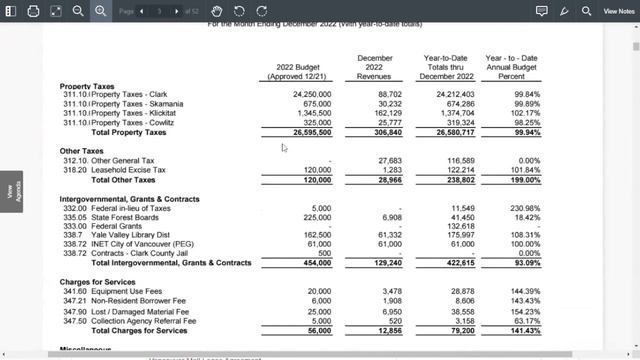Toggle the sidebar panel icon
640x360 pixels.
[11, 11]
